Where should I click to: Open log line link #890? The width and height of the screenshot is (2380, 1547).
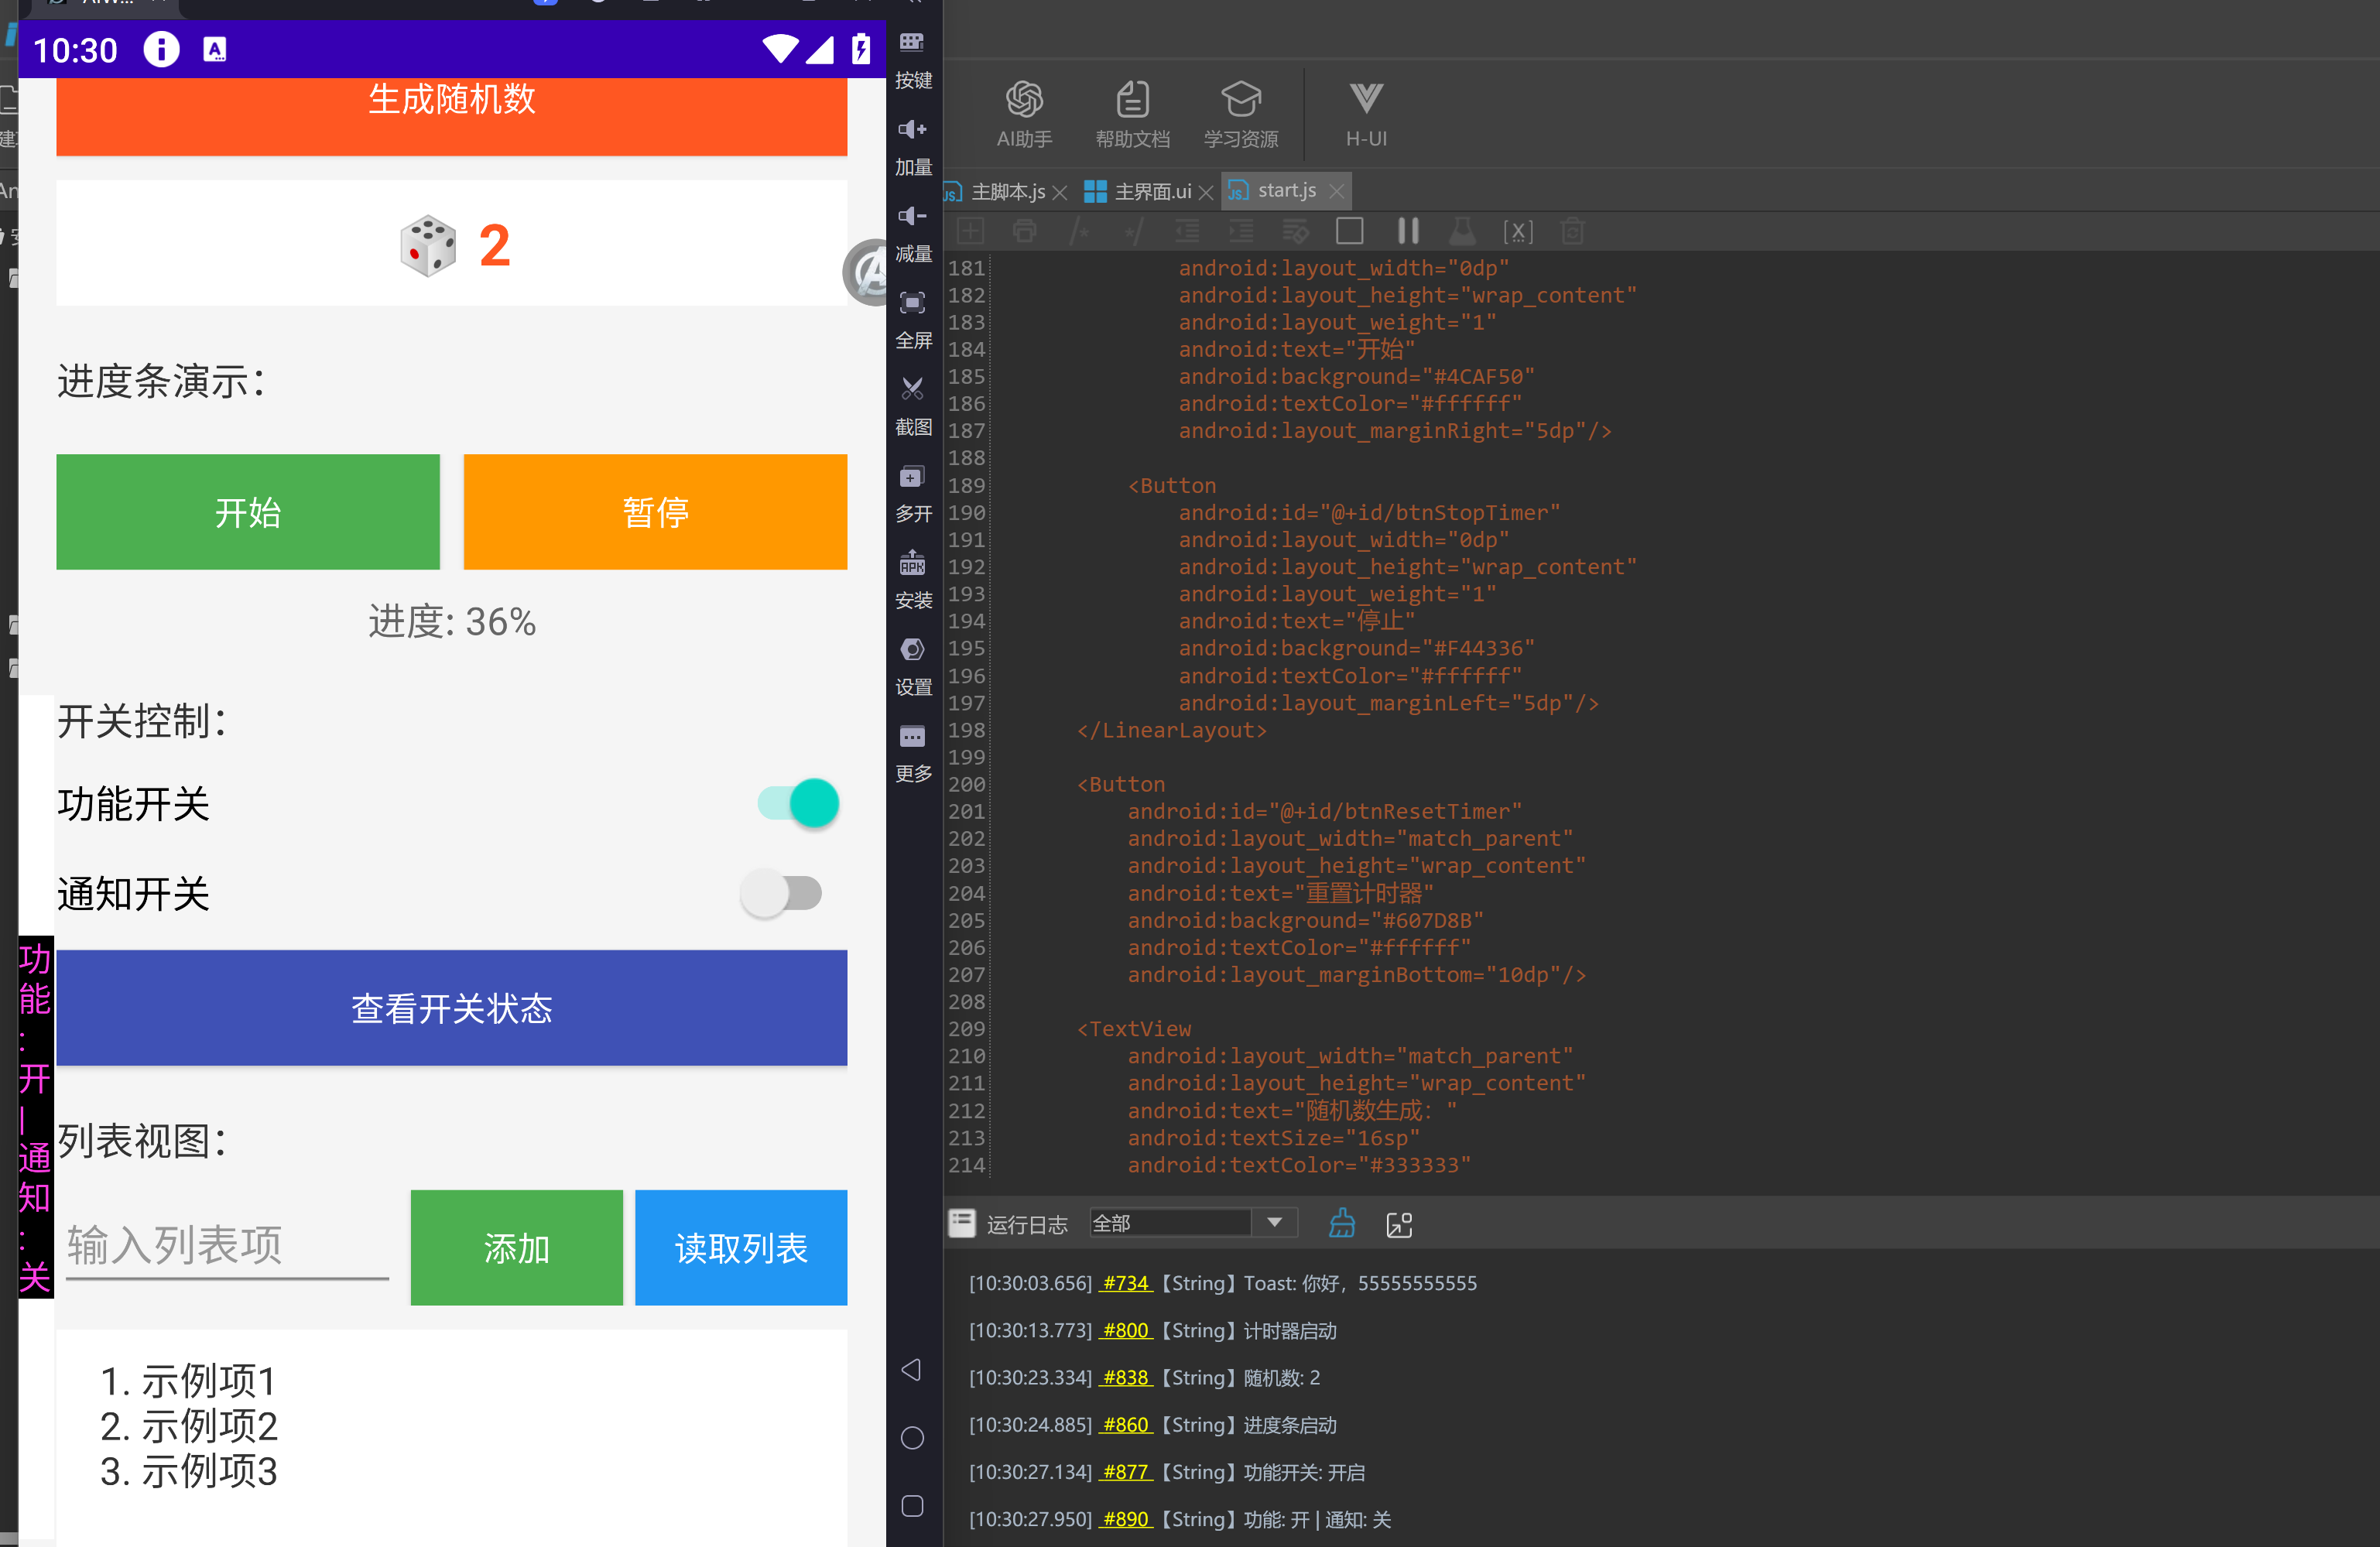point(1126,1519)
